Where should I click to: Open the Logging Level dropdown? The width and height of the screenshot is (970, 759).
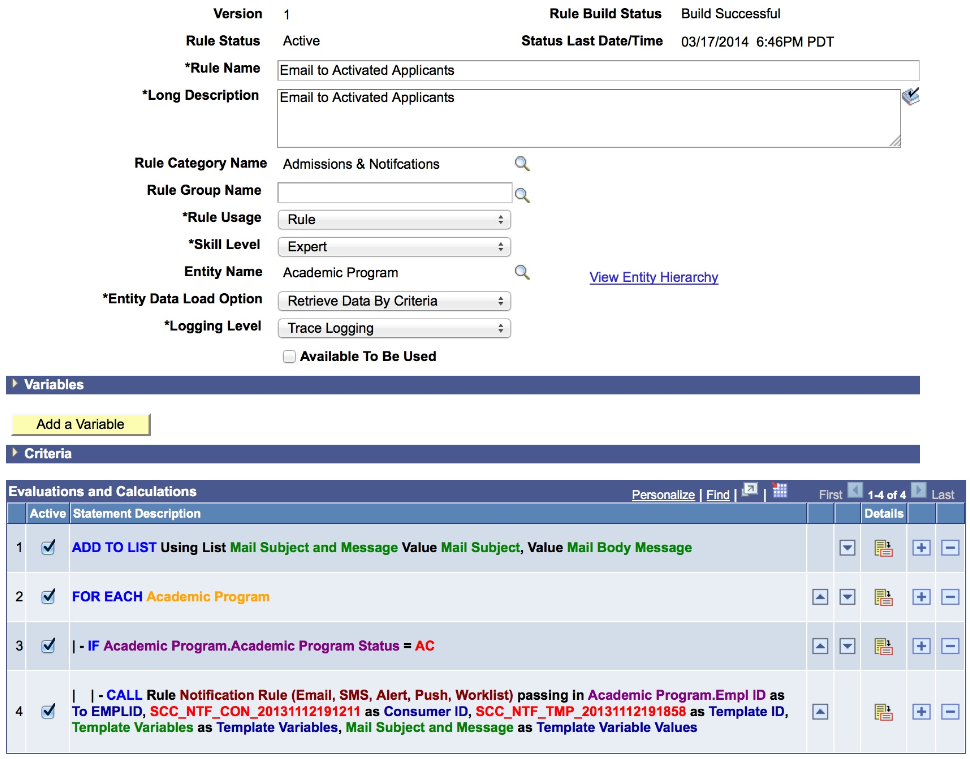[394, 328]
